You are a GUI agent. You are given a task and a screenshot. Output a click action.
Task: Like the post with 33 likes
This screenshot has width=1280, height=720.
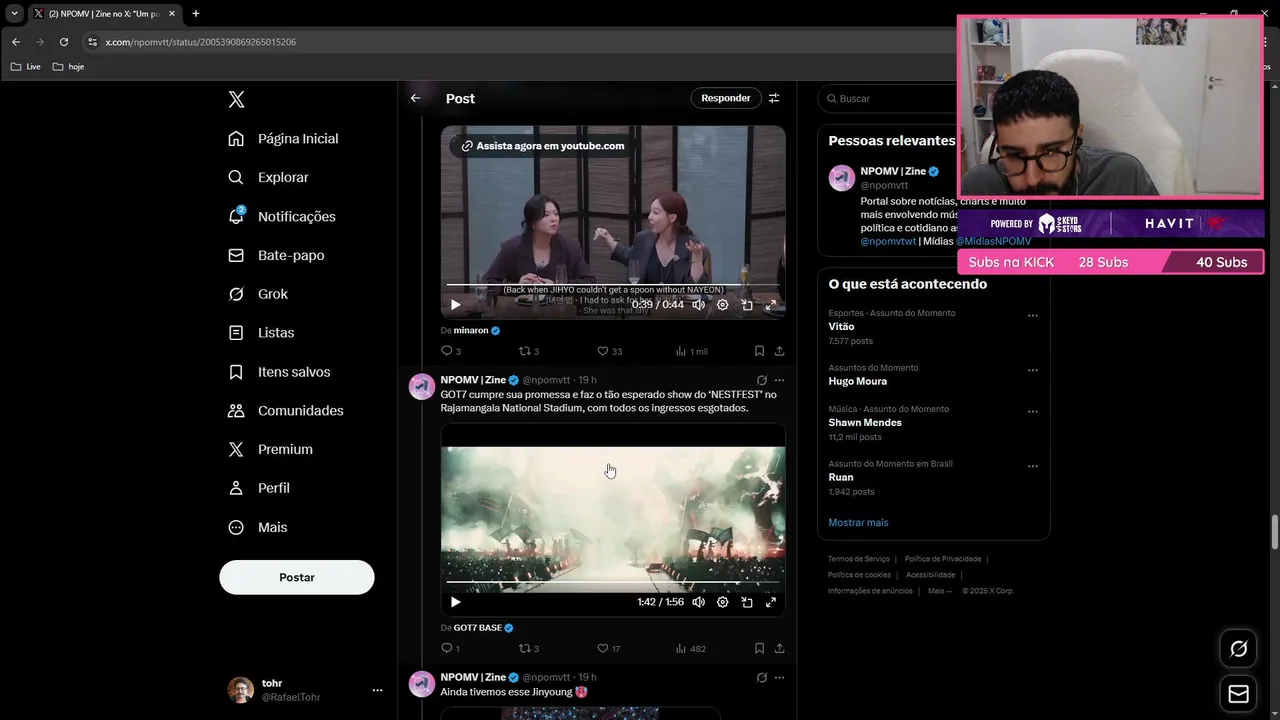(610, 351)
